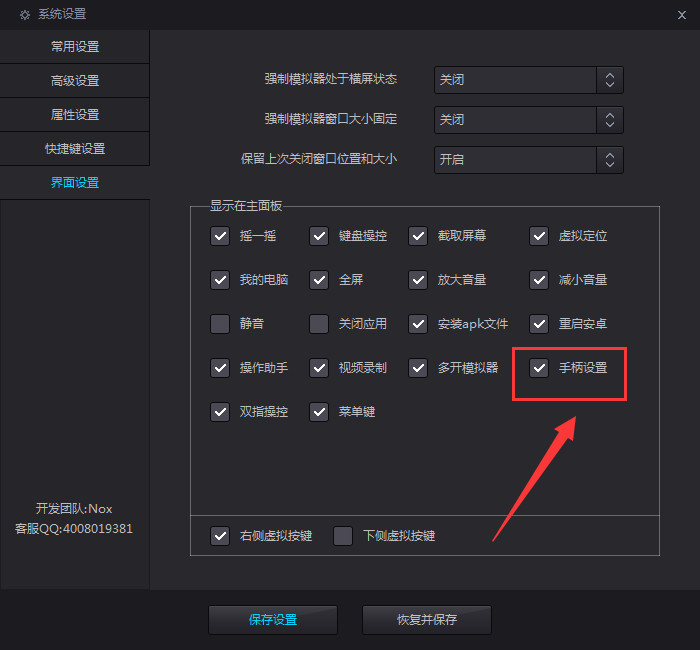Disable 右侧虚拟按键 checkbox
This screenshot has height=650, width=700.
point(220,536)
